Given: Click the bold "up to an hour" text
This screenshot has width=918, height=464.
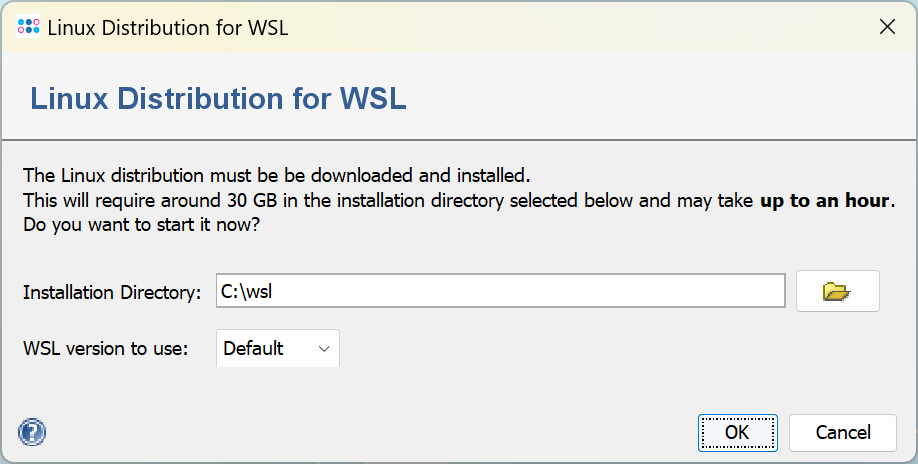Looking at the screenshot, I should tap(824, 200).
